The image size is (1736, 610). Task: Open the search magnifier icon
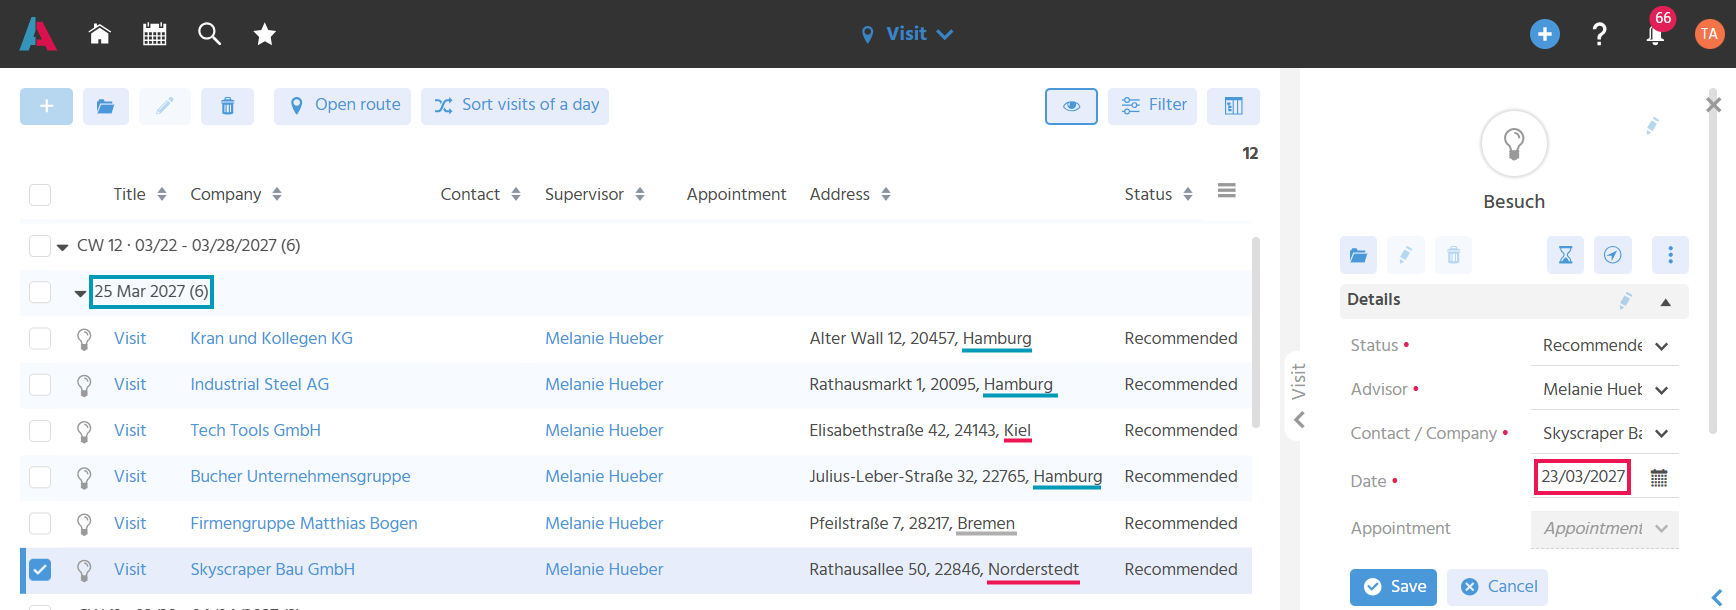coord(209,34)
